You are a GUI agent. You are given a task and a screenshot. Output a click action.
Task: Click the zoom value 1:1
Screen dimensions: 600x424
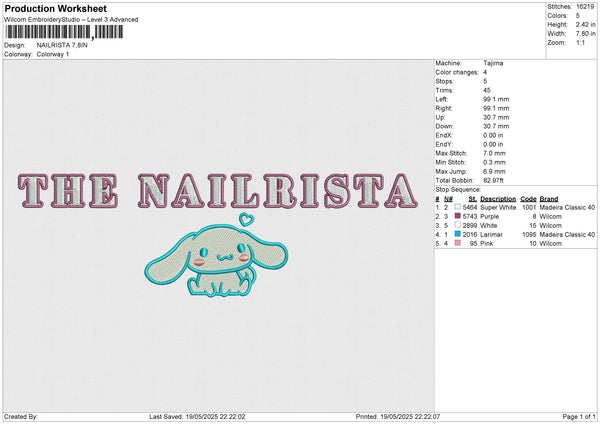click(580, 42)
